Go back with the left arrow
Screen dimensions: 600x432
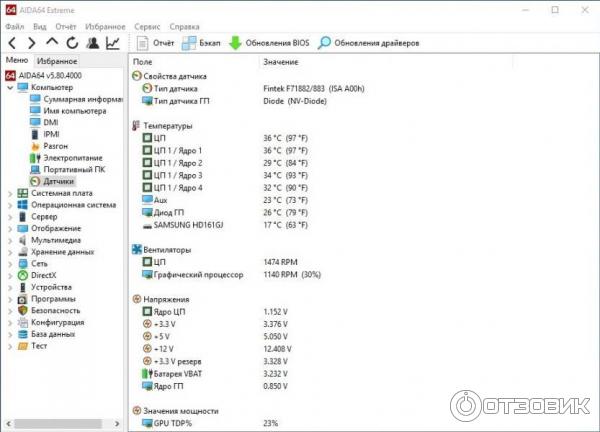(x=12, y=43)
